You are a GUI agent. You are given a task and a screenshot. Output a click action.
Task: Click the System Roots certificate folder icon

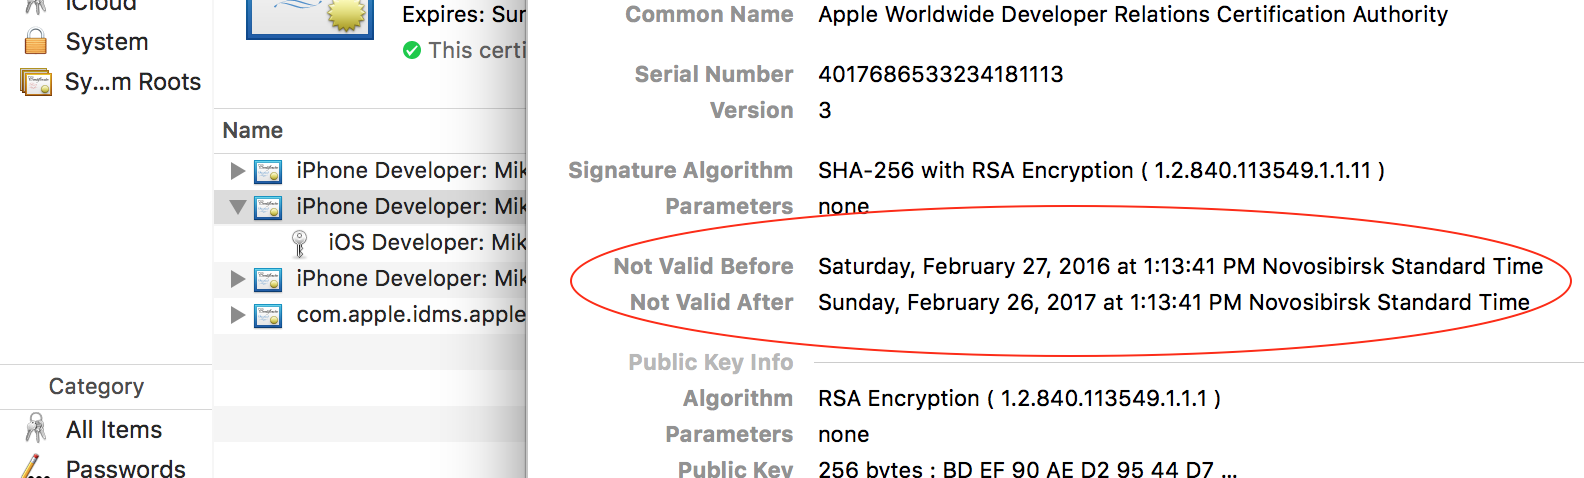pyautogui.click(x=36, y=82)
